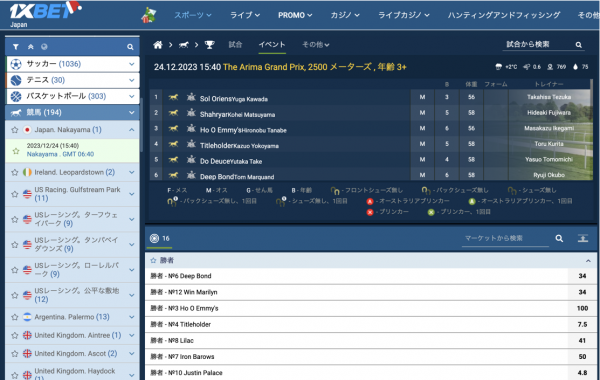This screenshot has width=600, height=380.
Task: Star the US Racing. Gulfstream Park entry
Action: (15, 194)
